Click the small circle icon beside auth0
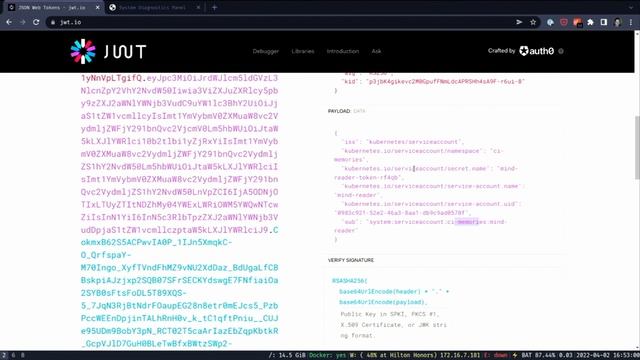The width and height of the screenshot is (640, 360). (561, 51)
